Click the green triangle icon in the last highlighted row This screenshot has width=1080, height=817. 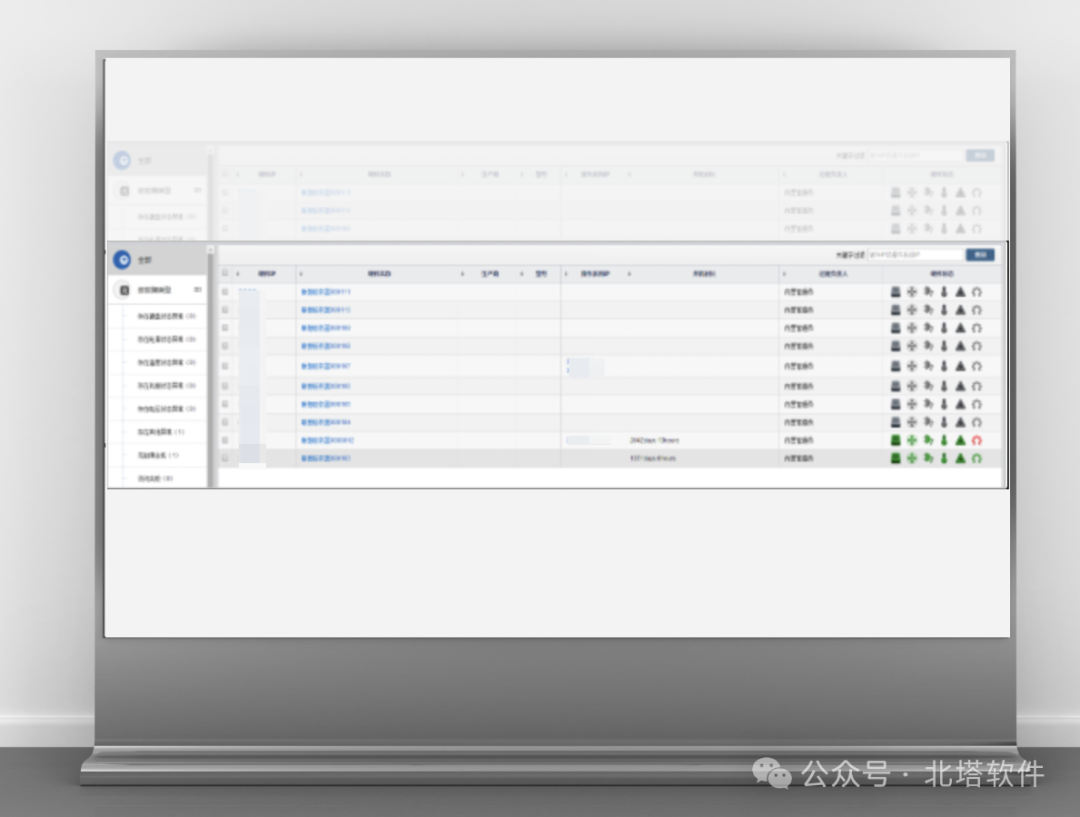pyautogui.click(x=960, y=458)
